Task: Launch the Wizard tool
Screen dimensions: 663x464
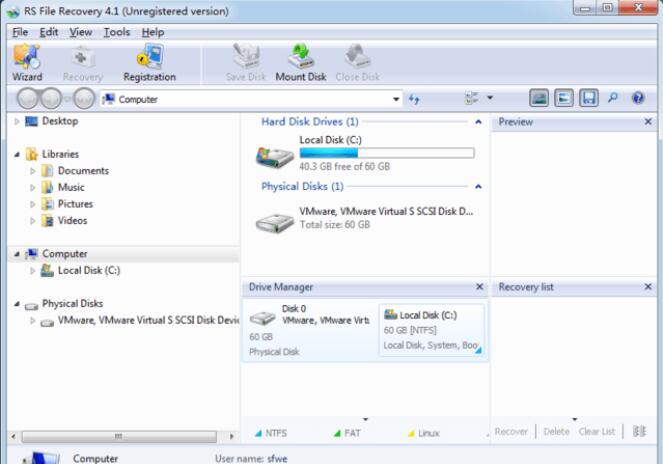Action: click(x=27, y=63)
